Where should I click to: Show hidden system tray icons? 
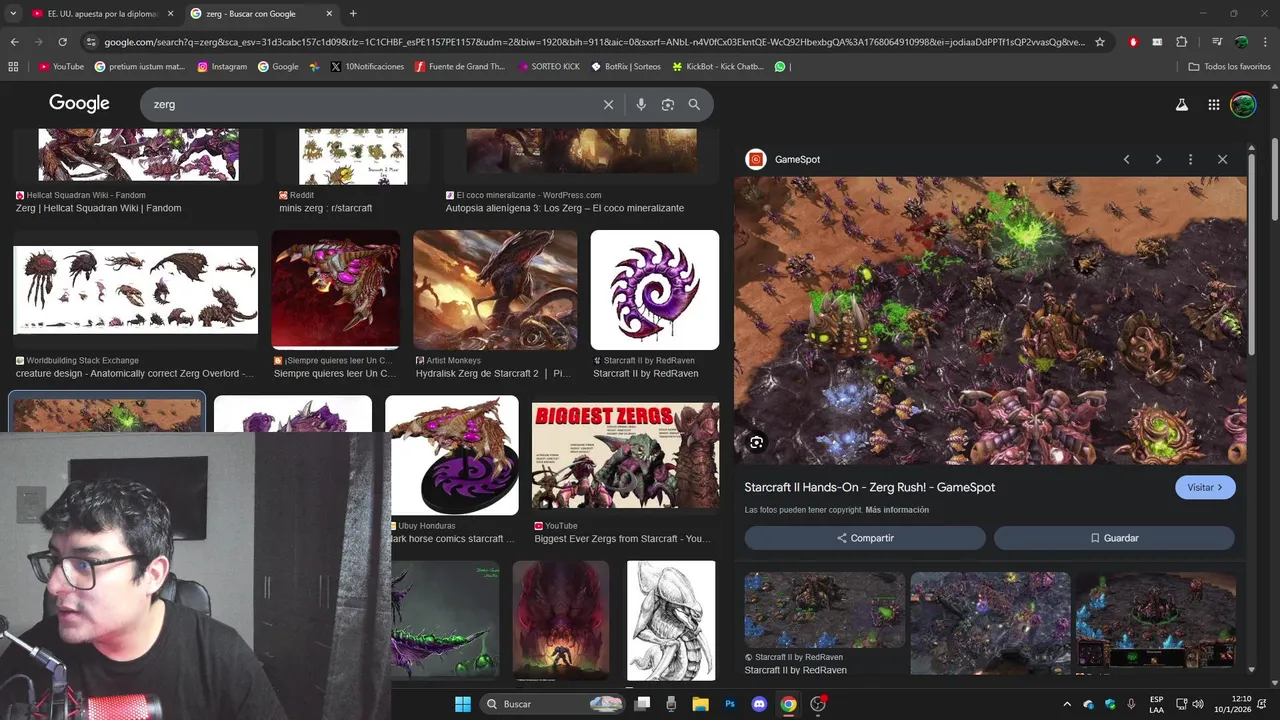(x=1066, y=704)
